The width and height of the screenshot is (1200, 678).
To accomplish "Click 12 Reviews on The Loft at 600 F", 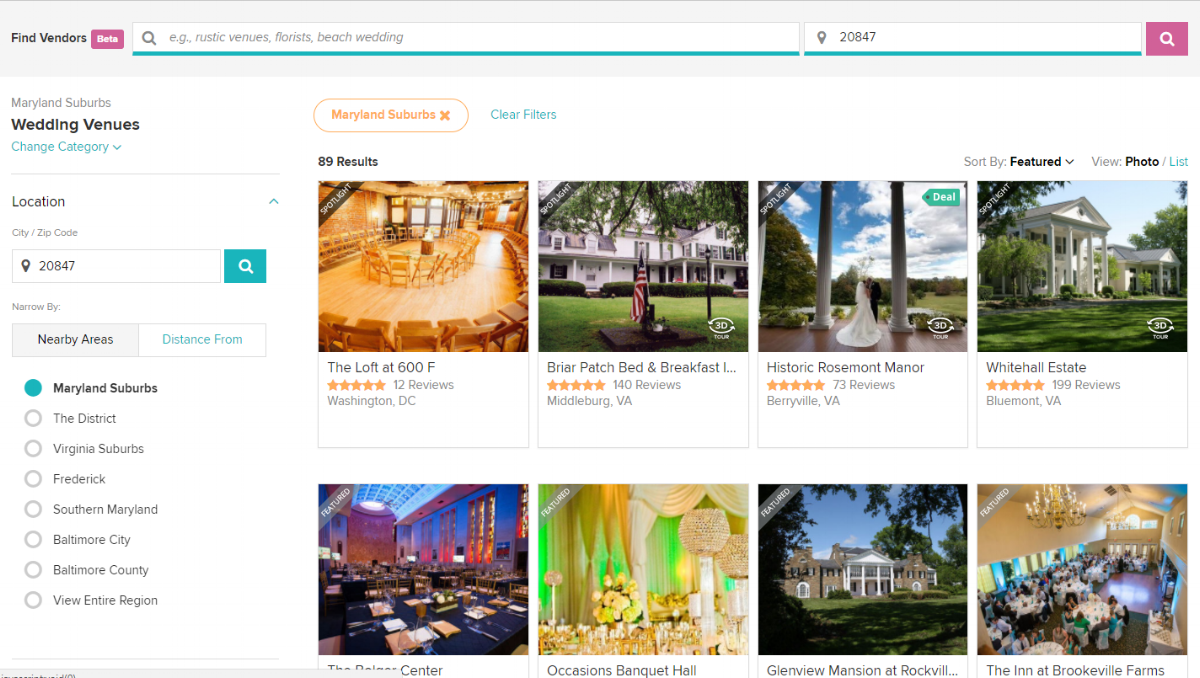I will (x=423, y=385).
